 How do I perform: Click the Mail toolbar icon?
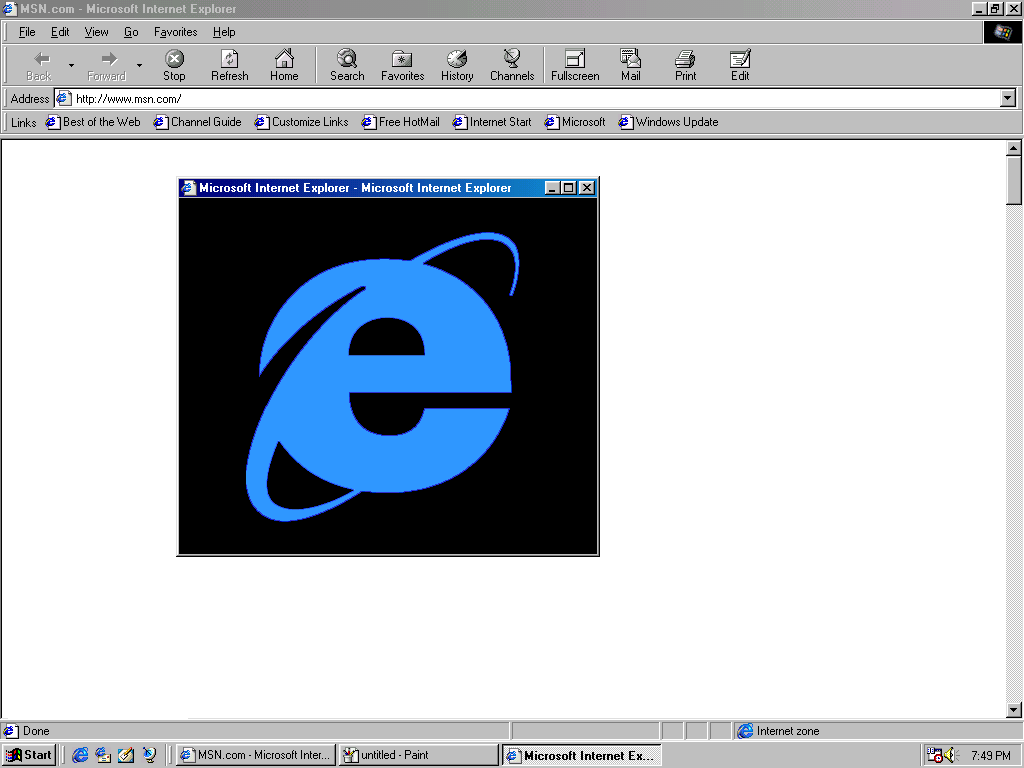630,65
